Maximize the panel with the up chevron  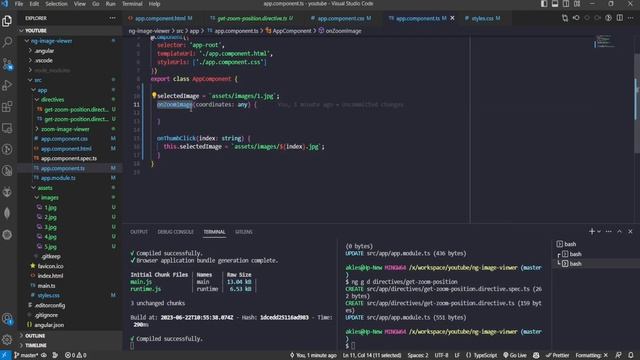(x=619, y=231)
